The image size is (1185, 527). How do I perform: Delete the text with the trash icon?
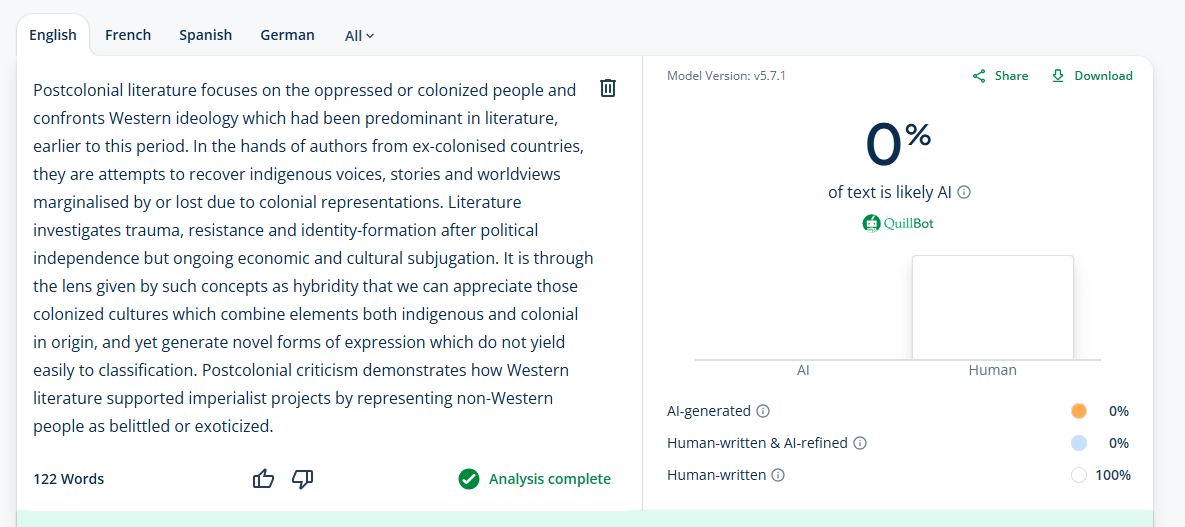[x=607, y=88]
